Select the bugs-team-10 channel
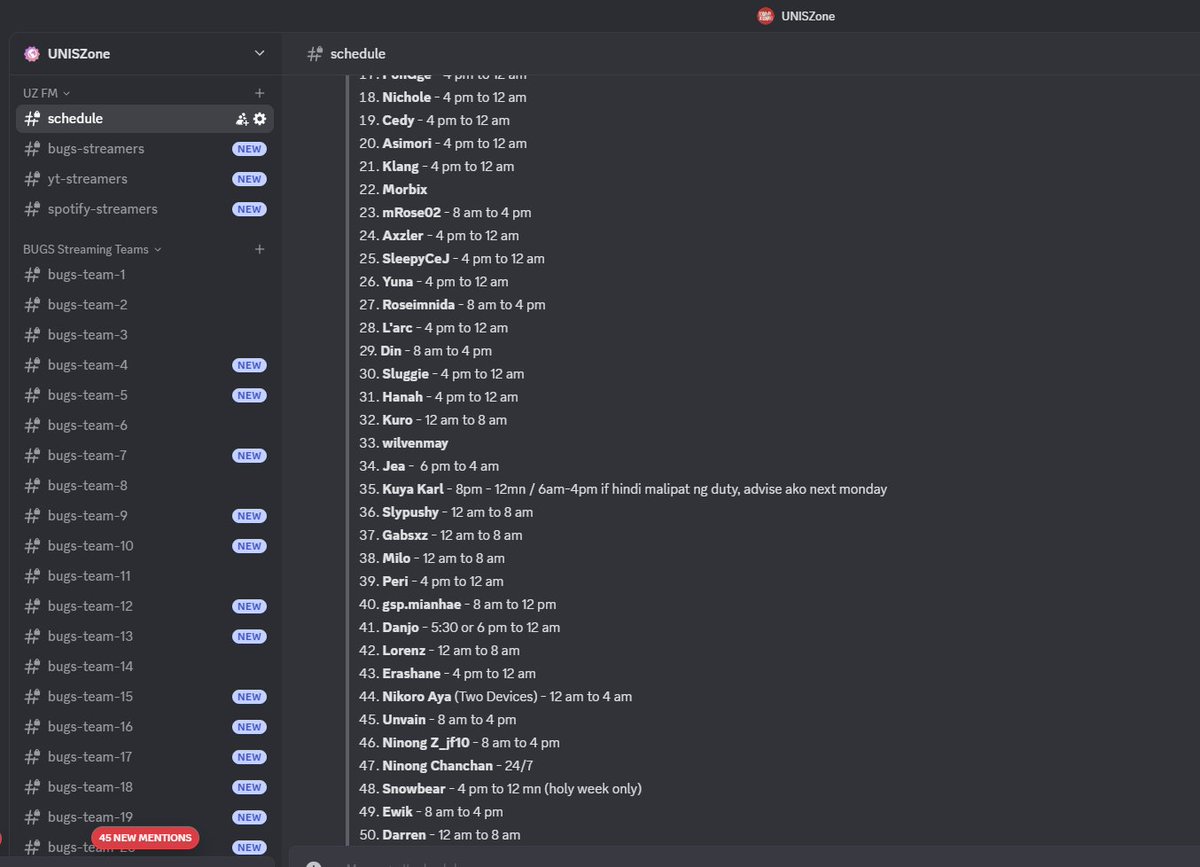The height and width of the screenshot is (867, 1200). [145, 545]
